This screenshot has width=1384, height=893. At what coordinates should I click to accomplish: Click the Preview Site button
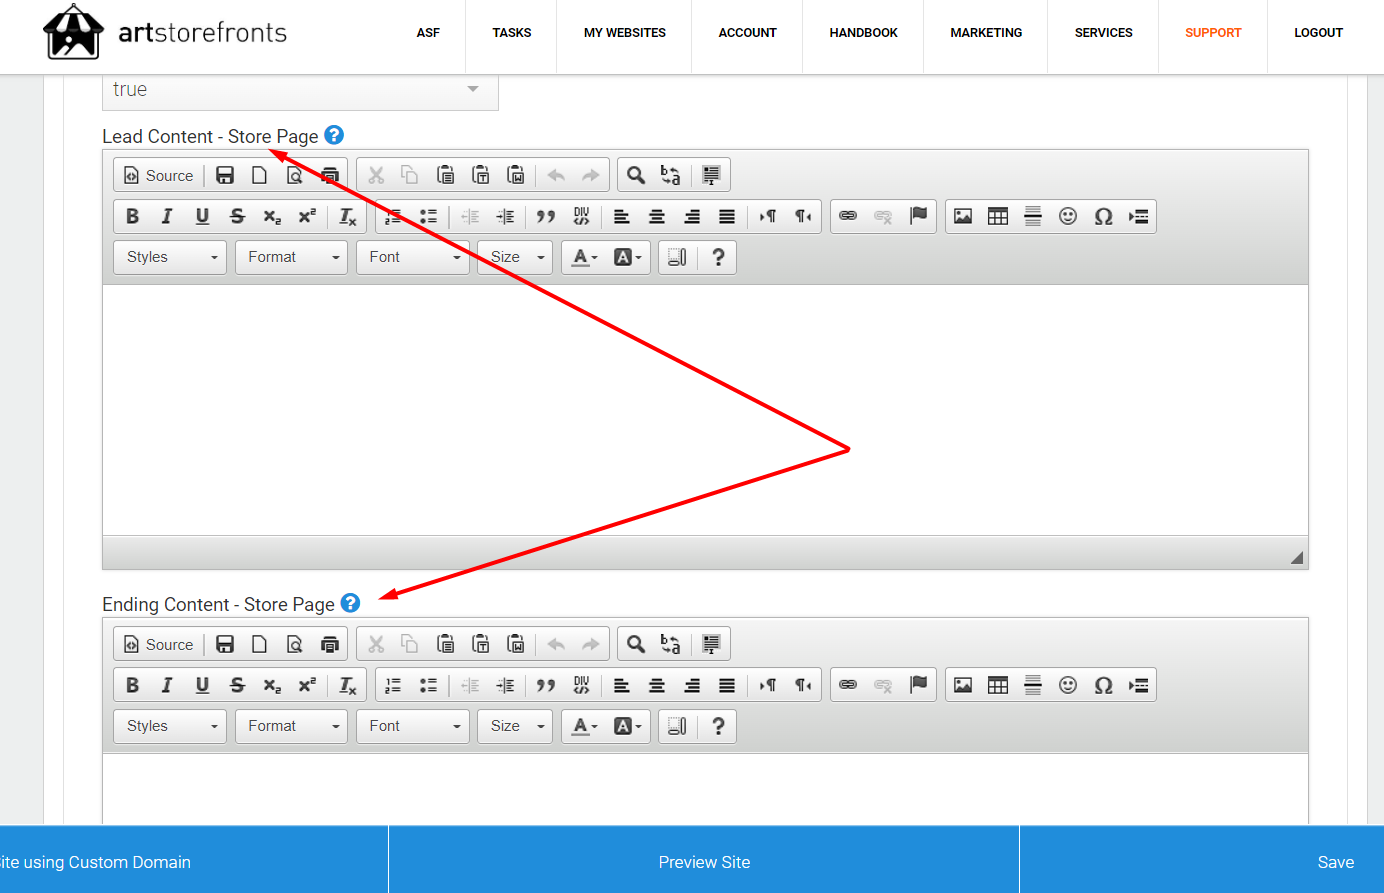click(704, 861)
